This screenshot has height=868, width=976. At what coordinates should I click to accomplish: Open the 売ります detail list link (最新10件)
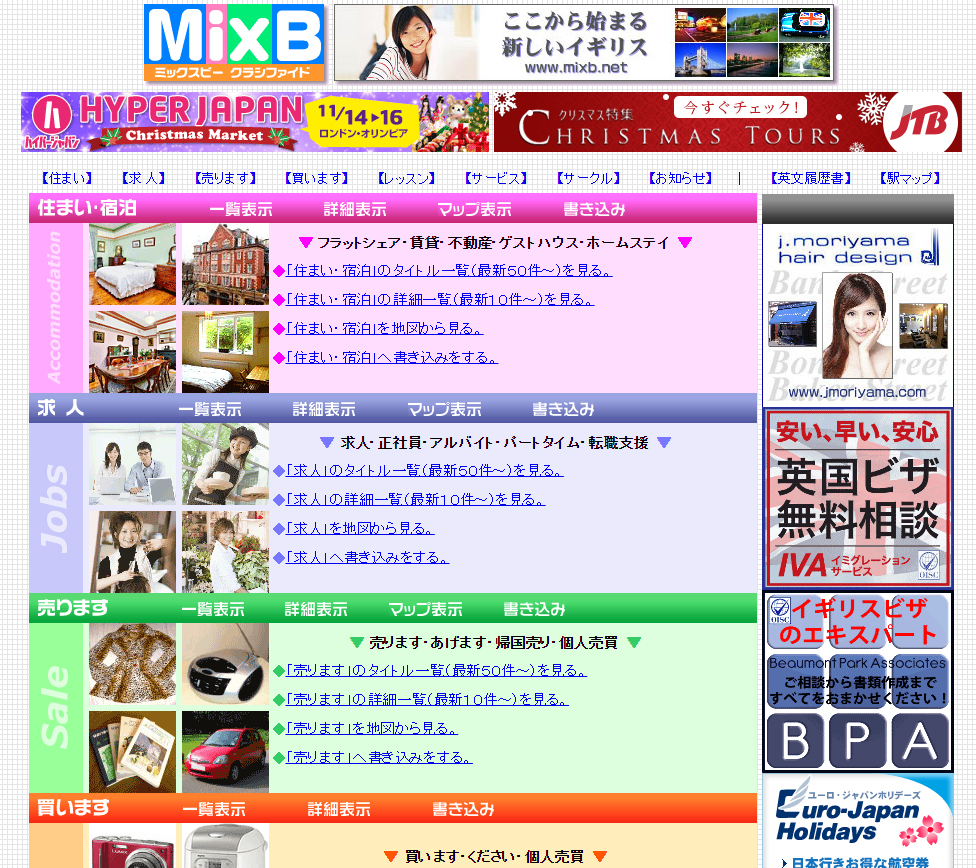[427, 699]
